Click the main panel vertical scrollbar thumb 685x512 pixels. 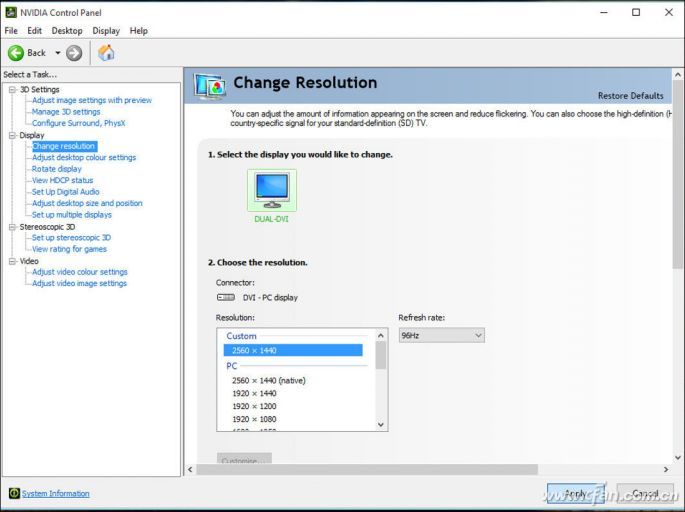pyautogui.click(x=678, y=175)
